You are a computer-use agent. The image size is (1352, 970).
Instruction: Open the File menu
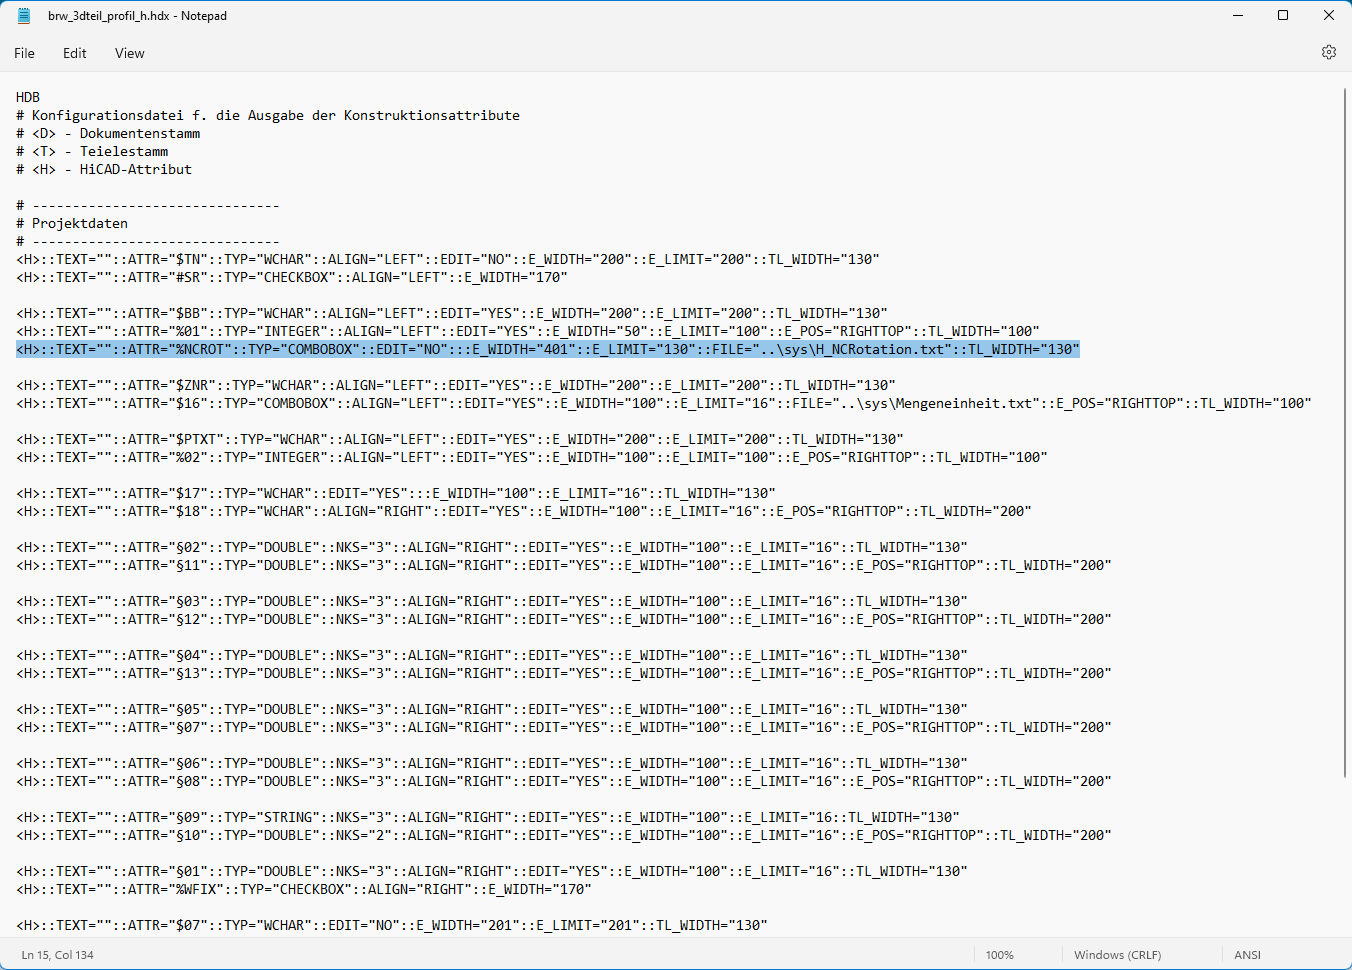[25, 53]
